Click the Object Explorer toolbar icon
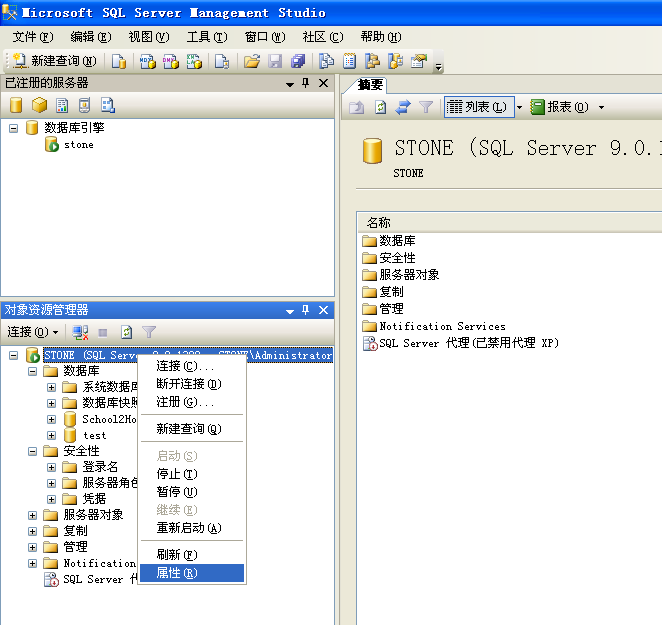Viewport: 662px width, 625px height. 372,61
